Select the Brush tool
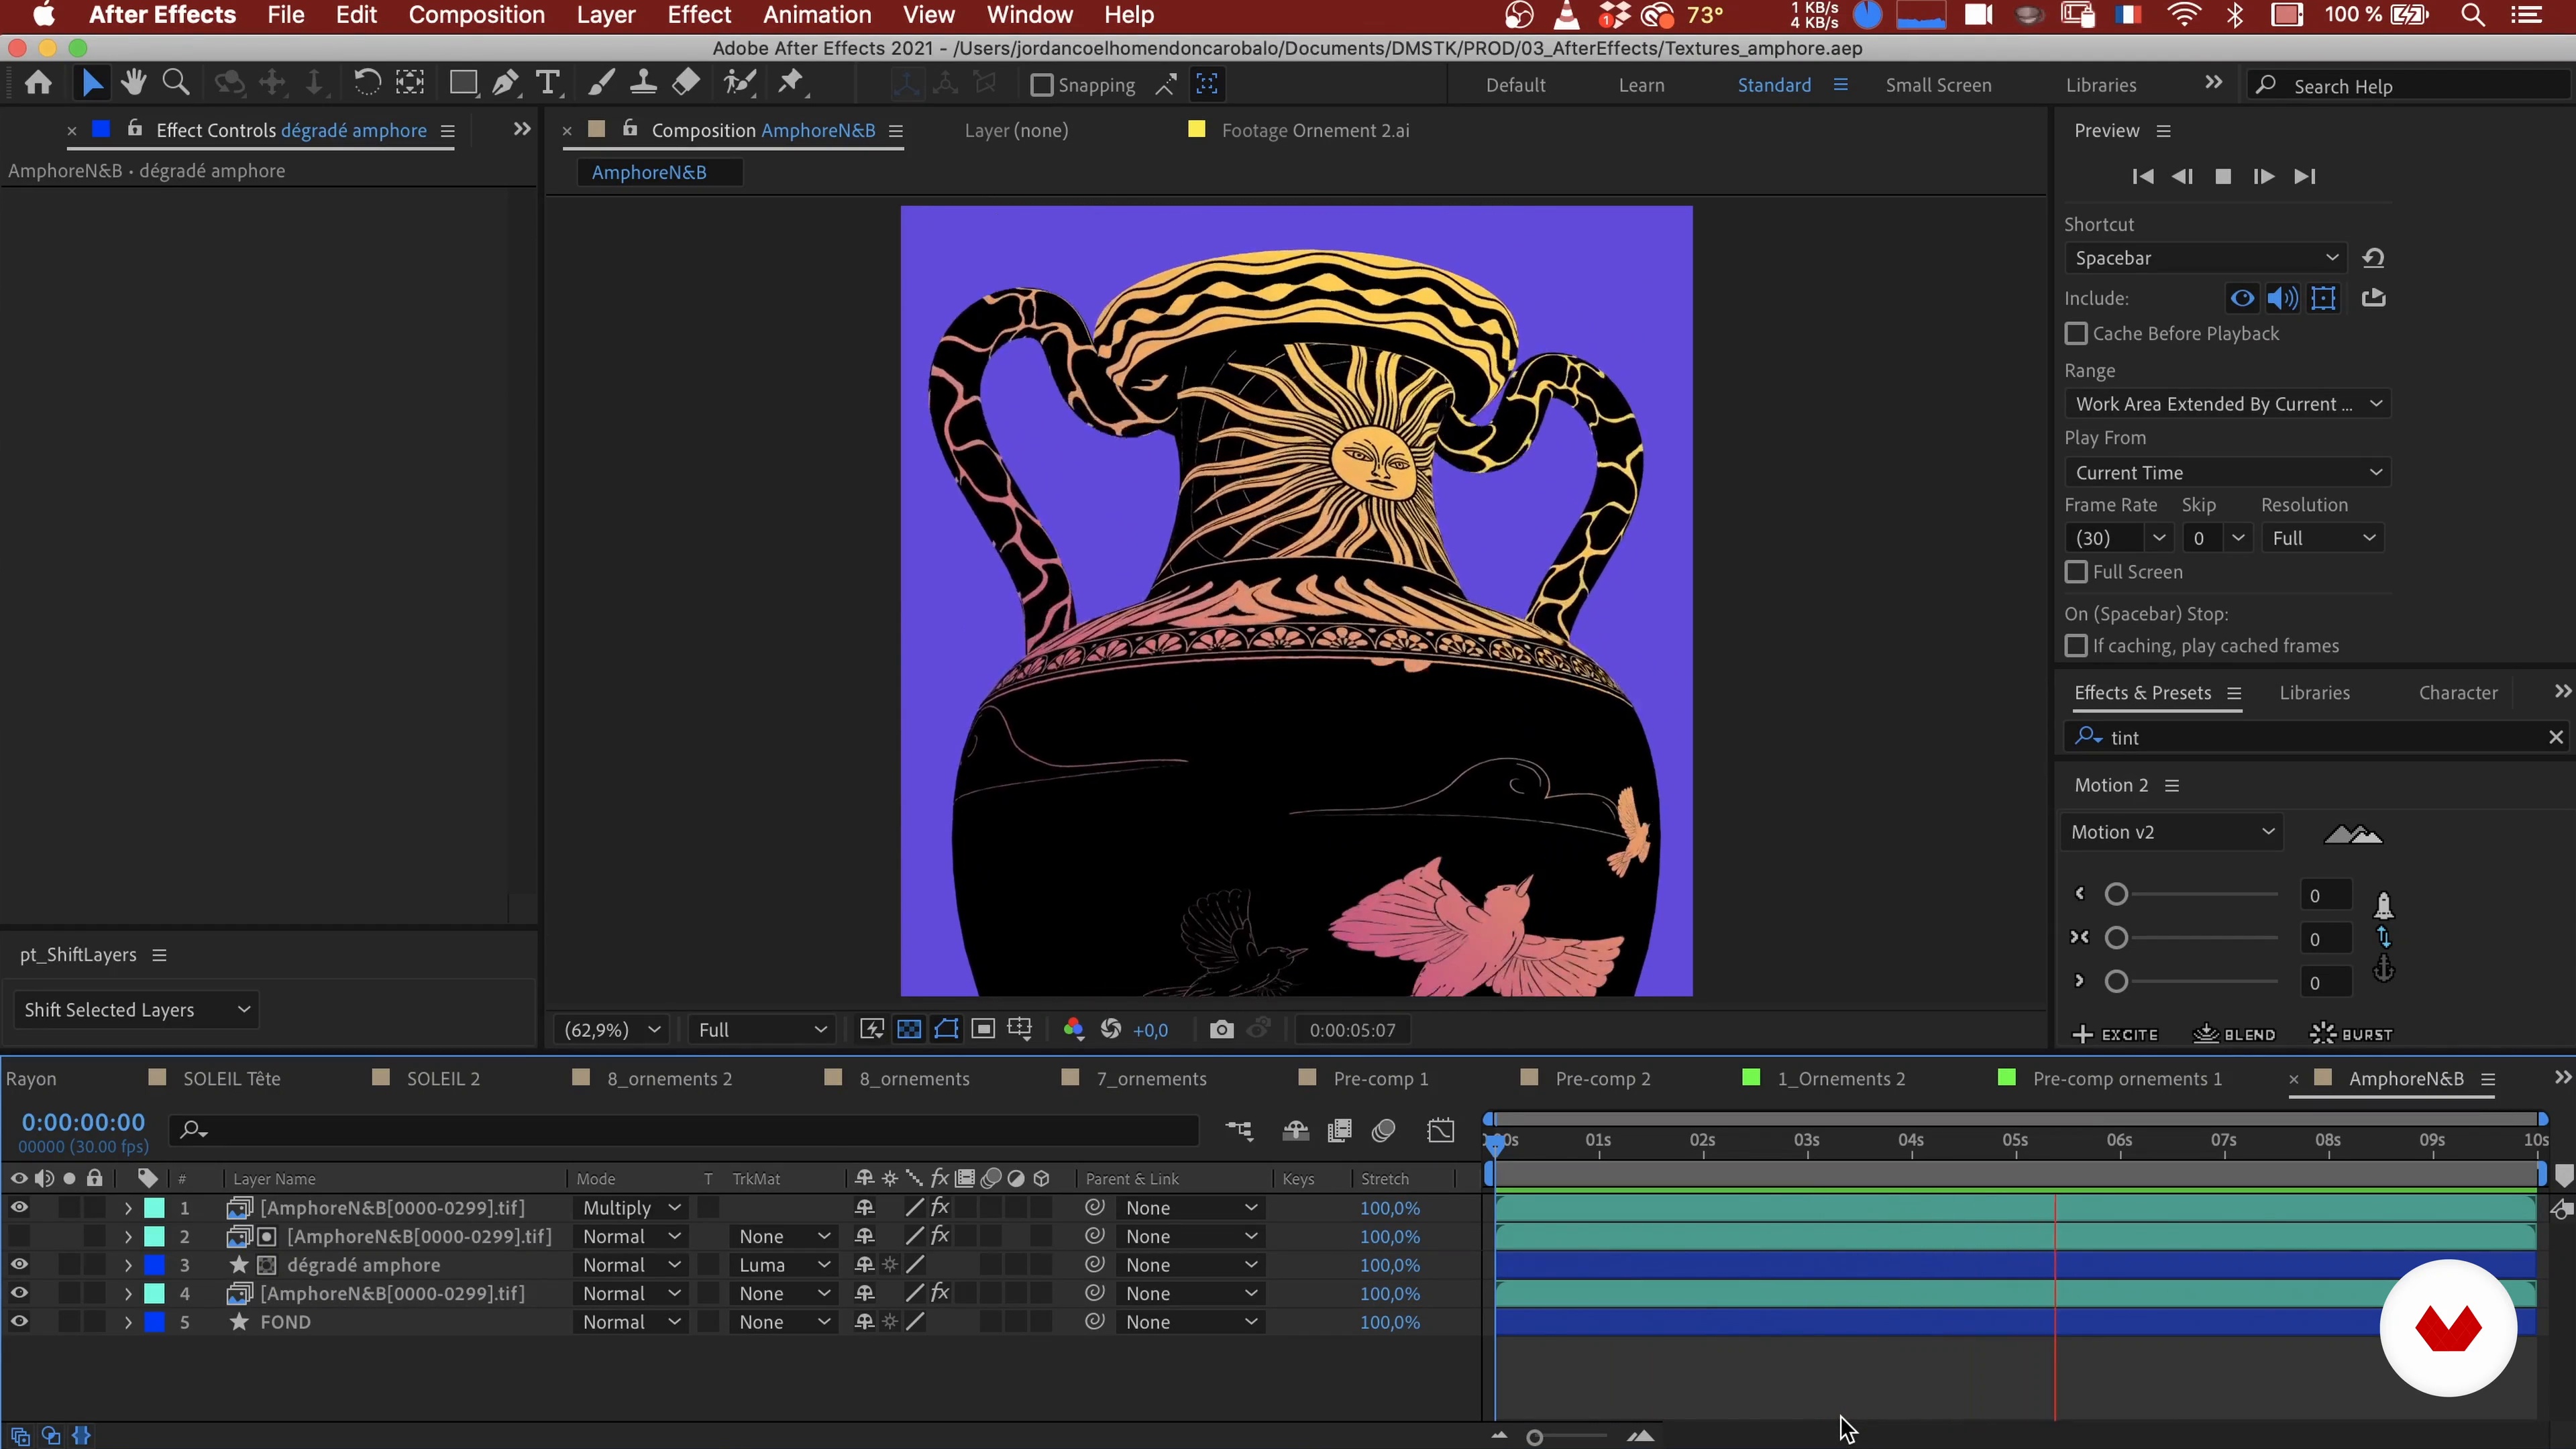Image resolution: width=2576 pixels, height=1449 pixels. (x=600, y=83)
